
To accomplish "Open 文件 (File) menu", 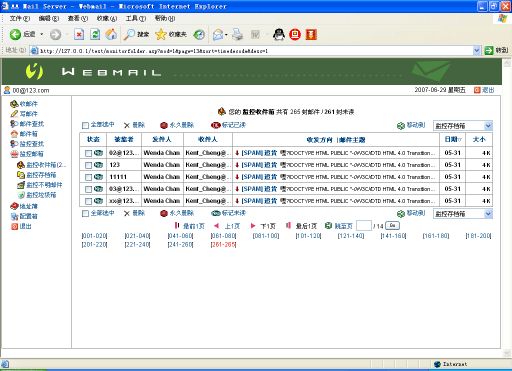I will 20,18.
